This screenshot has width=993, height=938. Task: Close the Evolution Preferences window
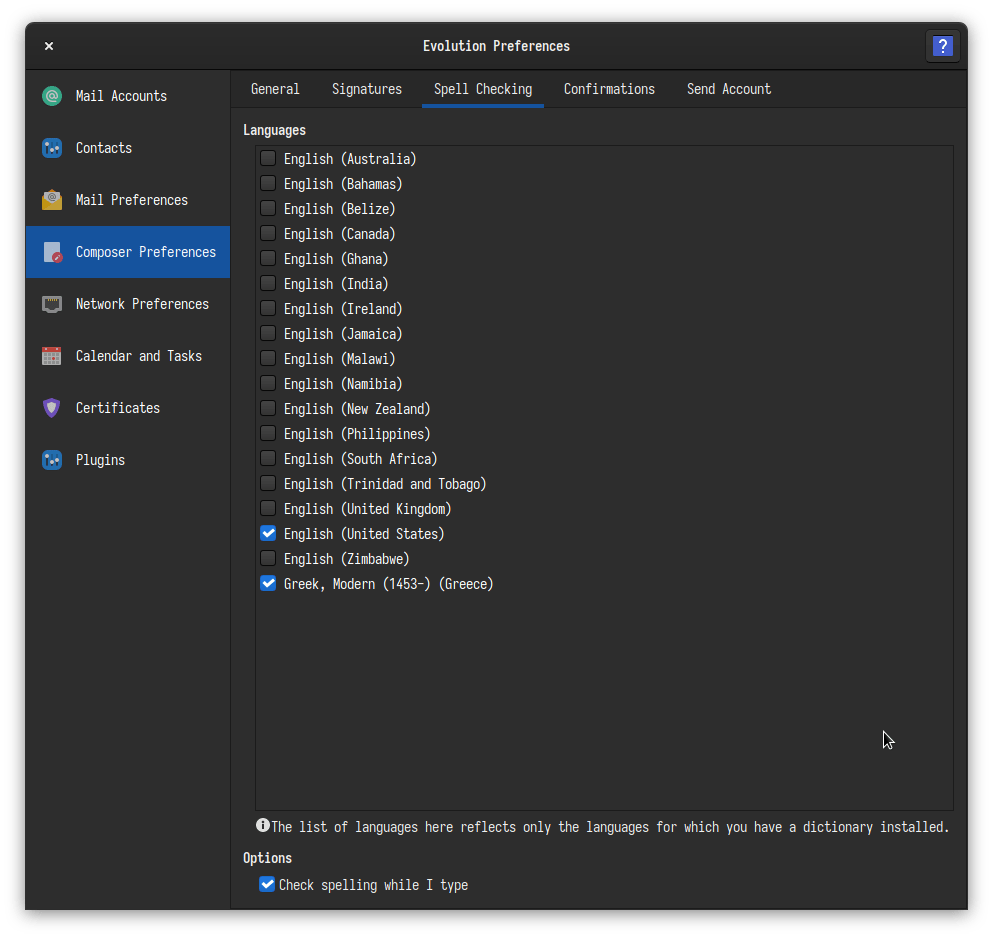pos(49,46)
